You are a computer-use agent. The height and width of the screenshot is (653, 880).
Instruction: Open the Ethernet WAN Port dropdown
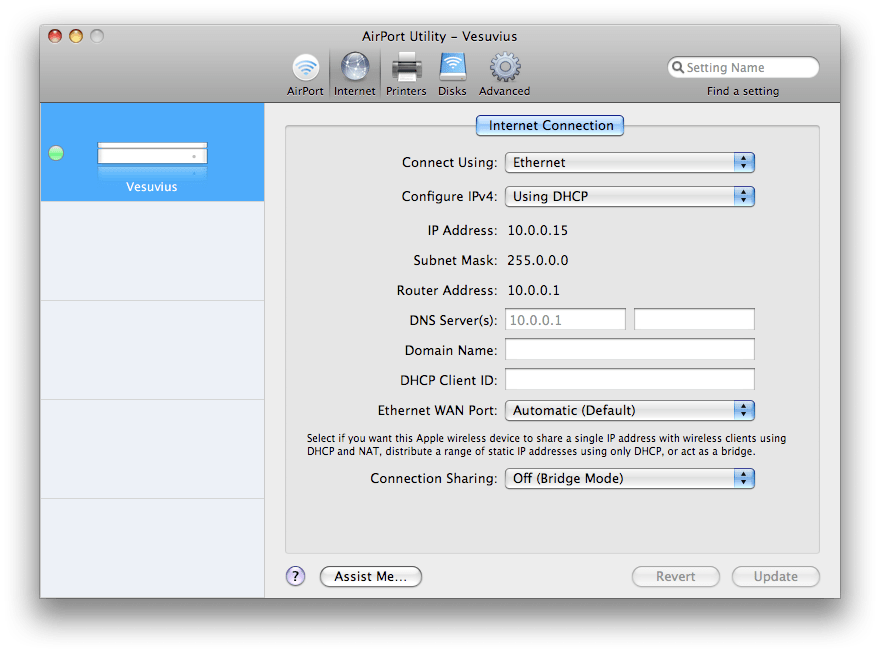point(630,411)
